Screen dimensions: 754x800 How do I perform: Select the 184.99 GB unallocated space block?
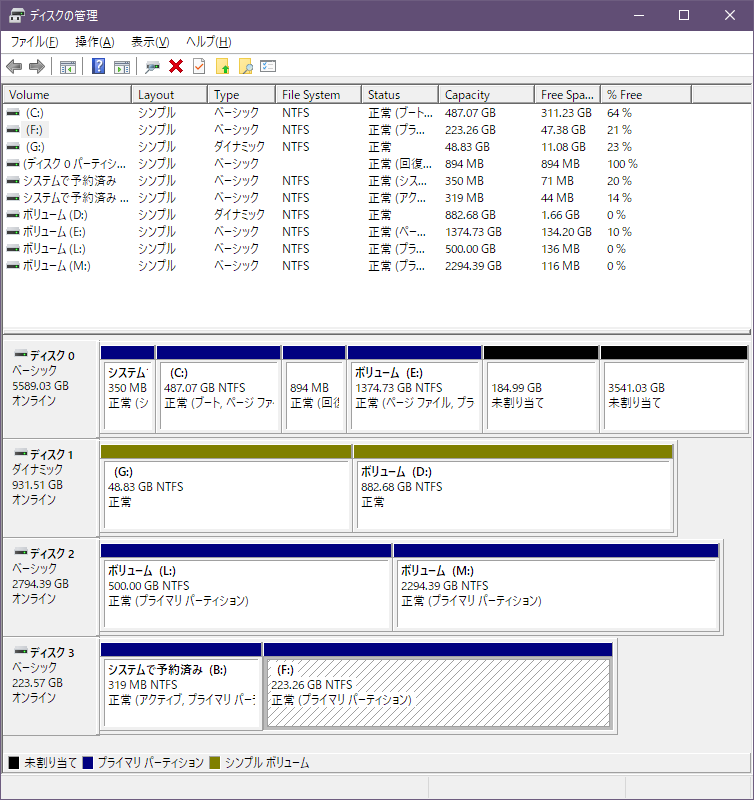pyautogui.click(x=541, y=389)
